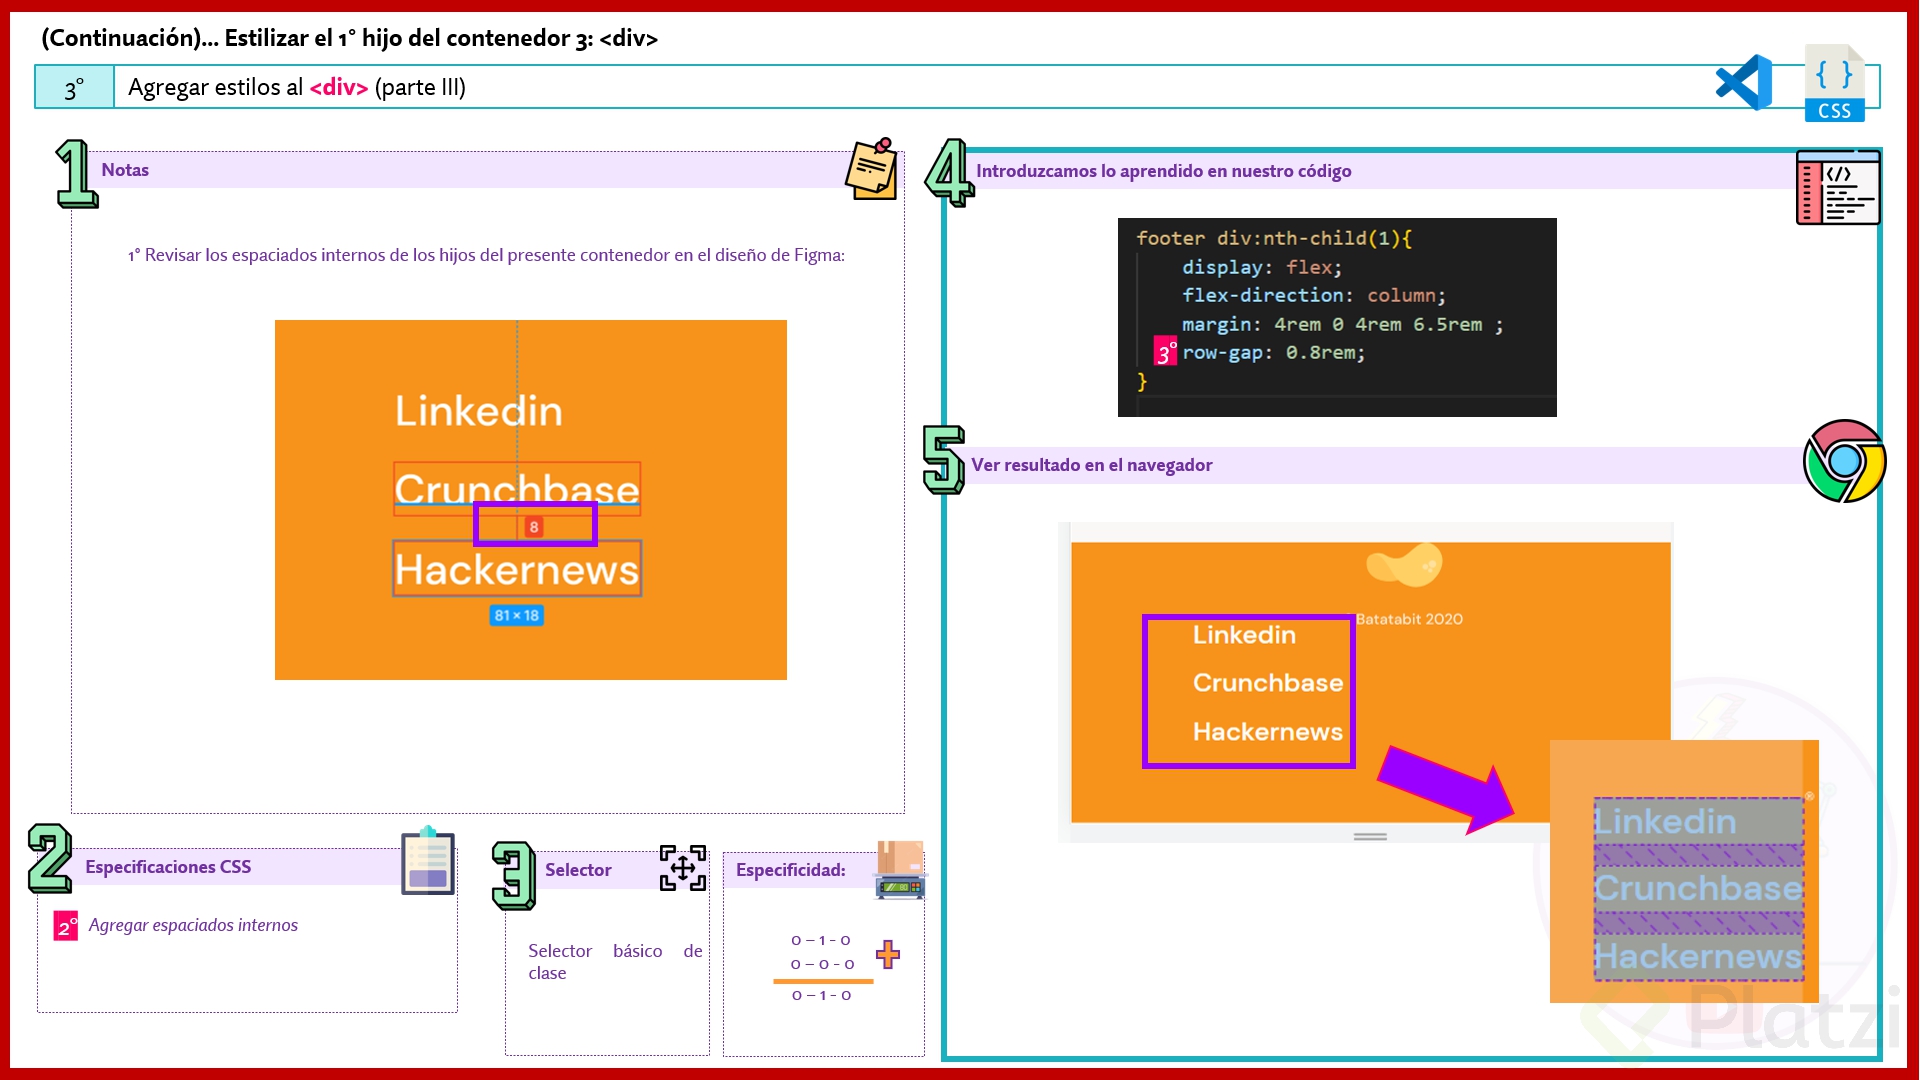Click the 'Especificaciones CSS' heading
The image size is (1920, 1080).
(168, 867)
